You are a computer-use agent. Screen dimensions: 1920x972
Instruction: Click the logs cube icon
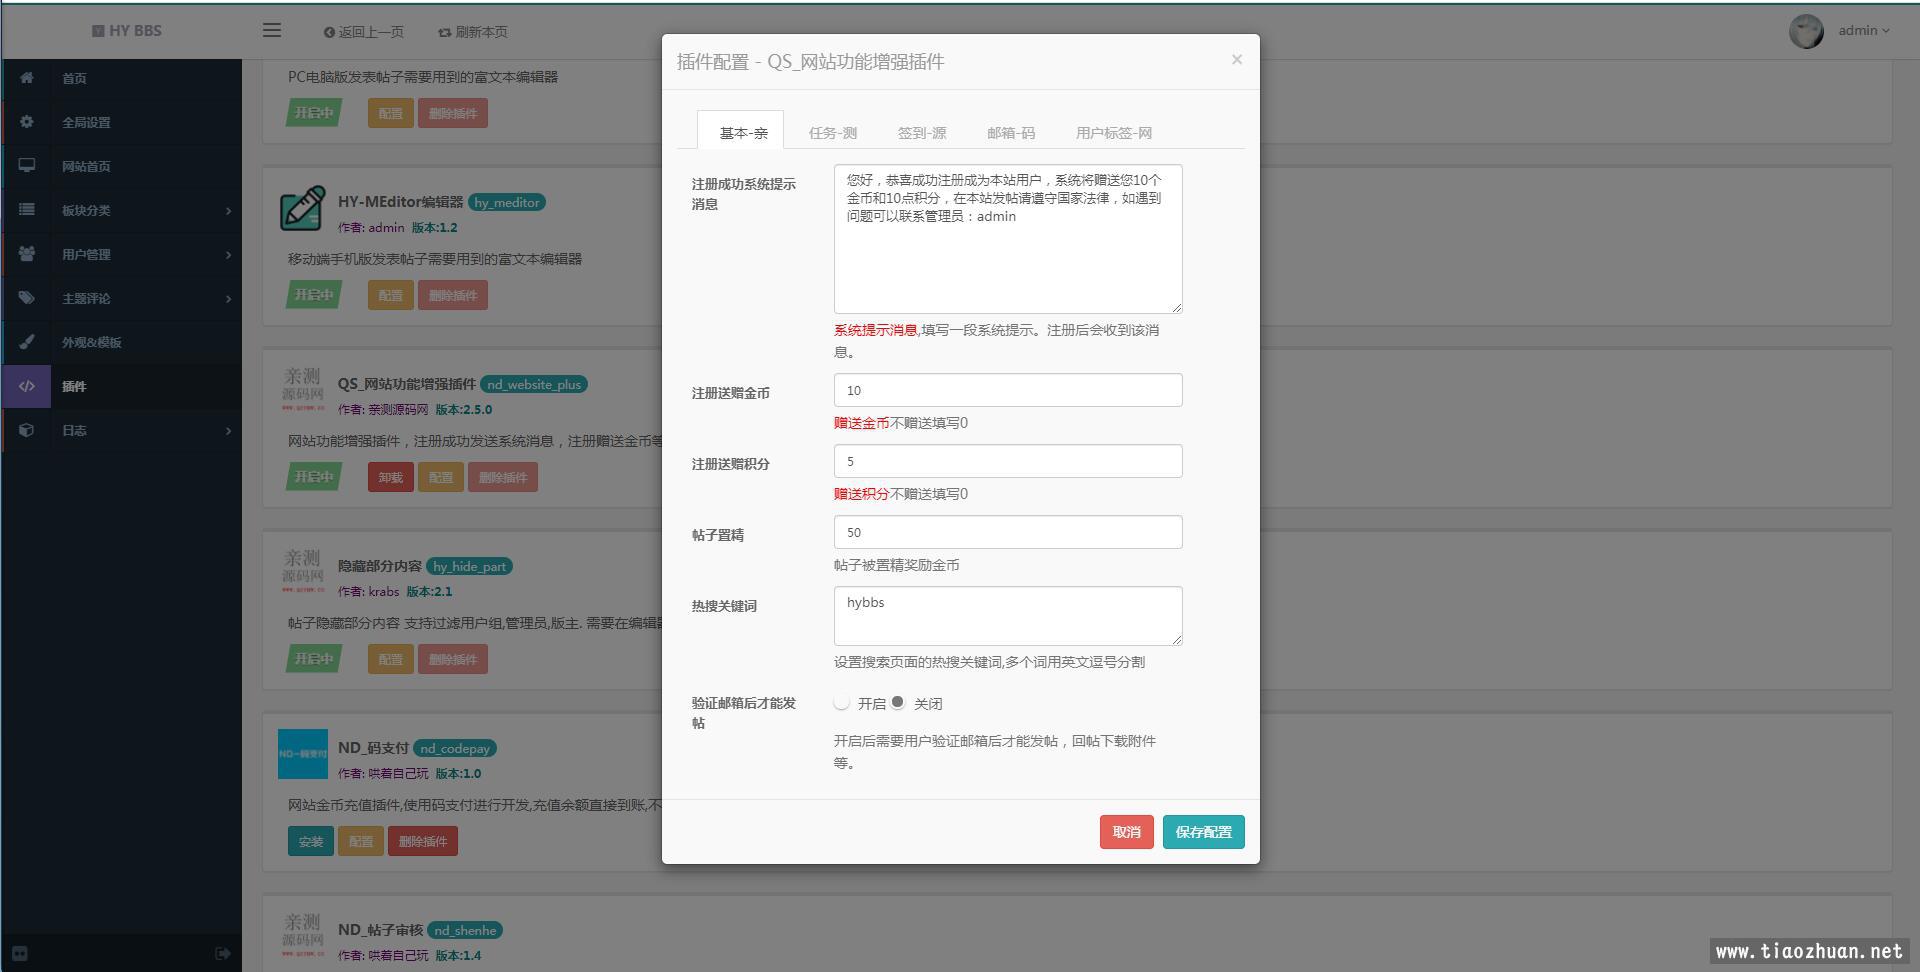(x=27, y=430)
